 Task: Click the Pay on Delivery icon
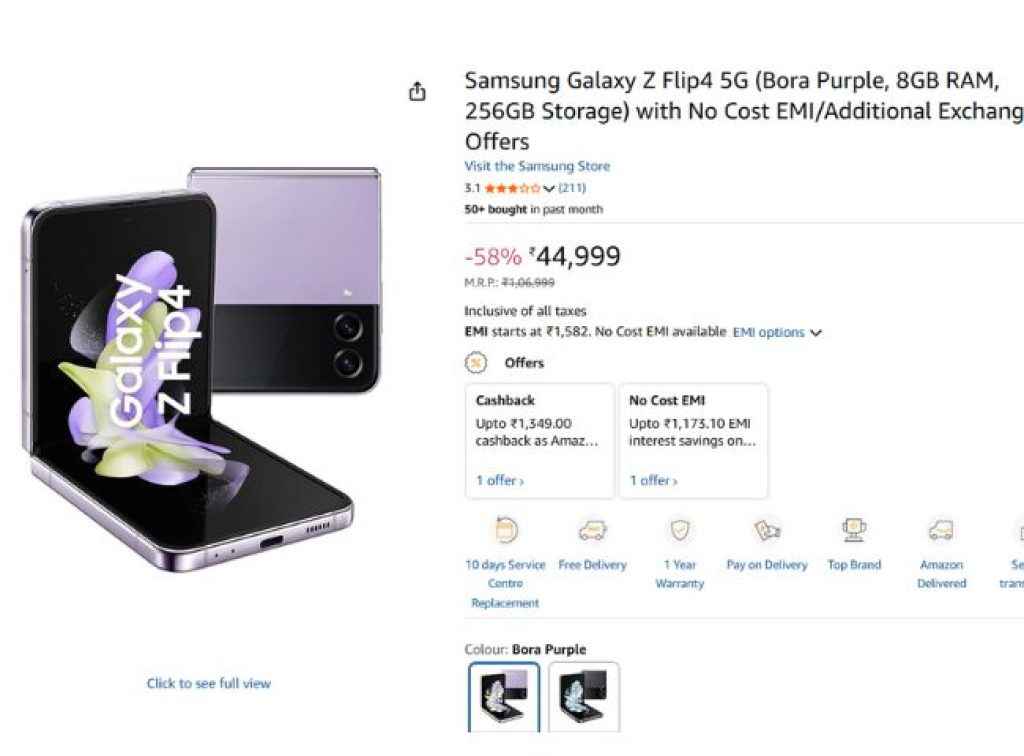click(x=766, y=532)
